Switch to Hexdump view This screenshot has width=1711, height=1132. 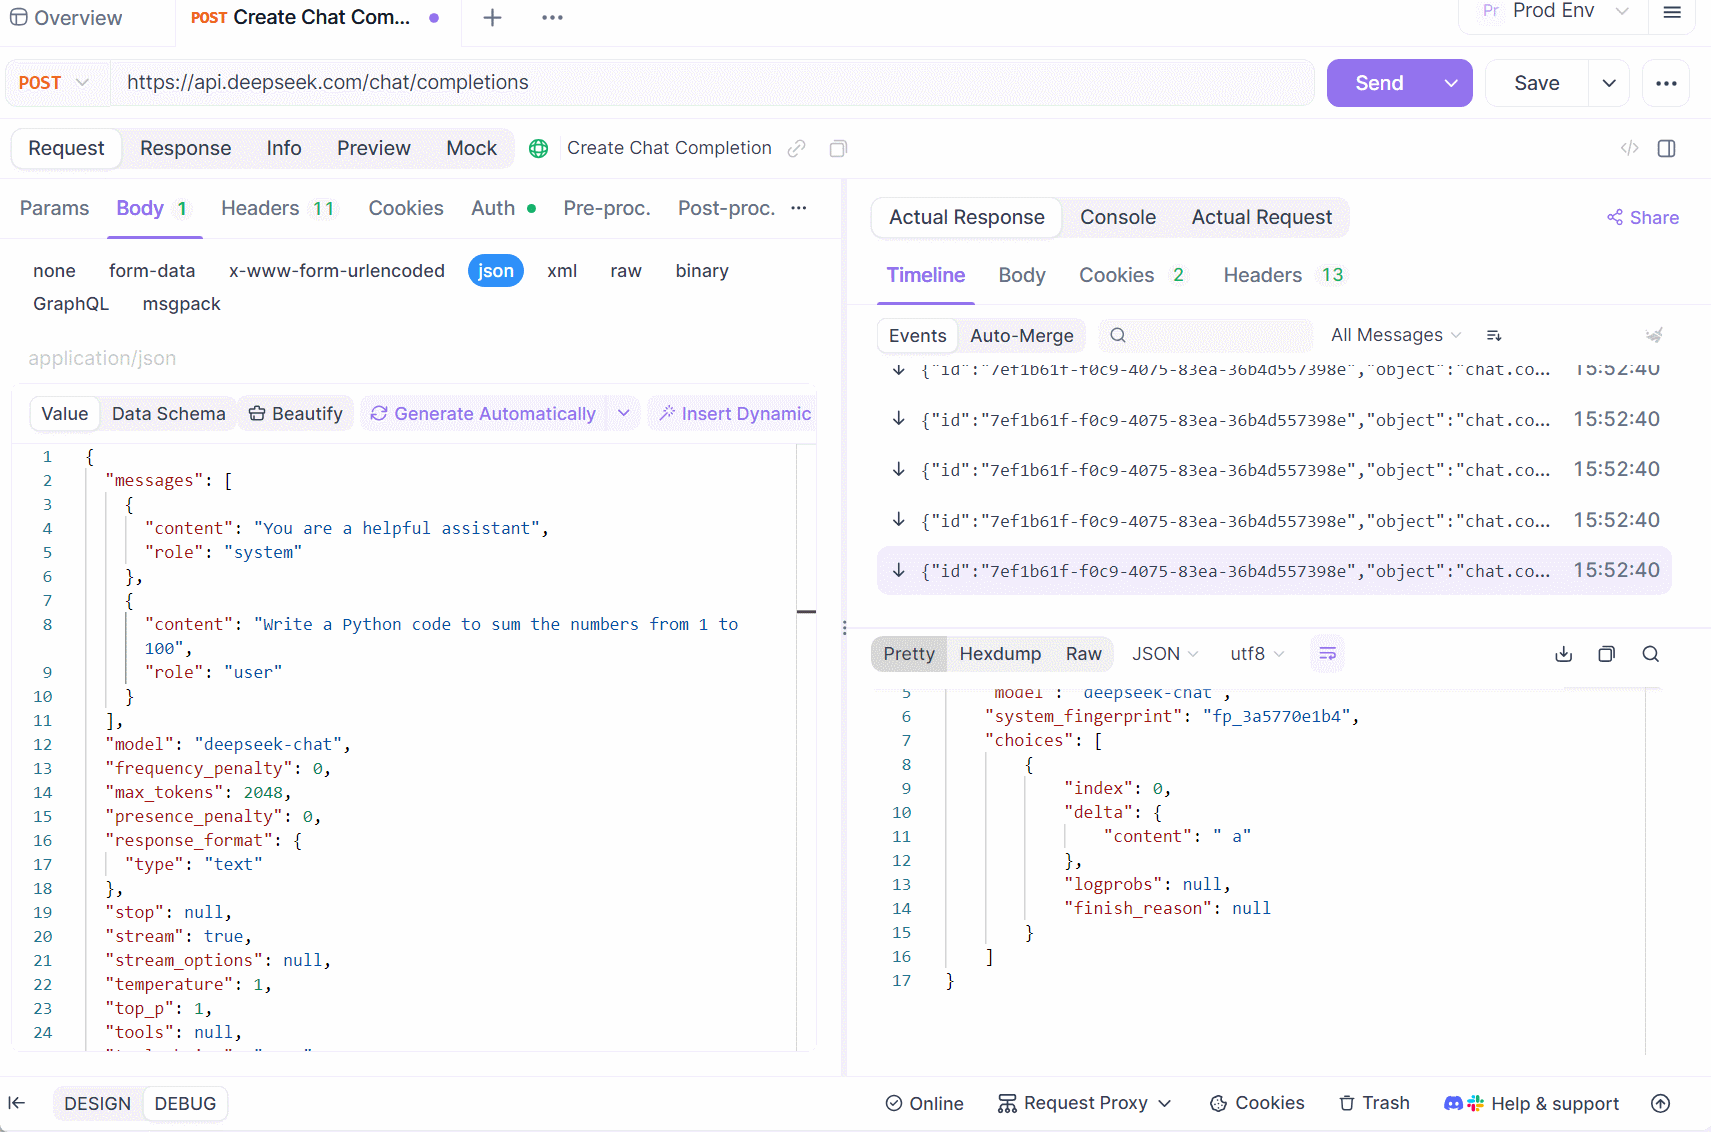(x=1000, y=654)
